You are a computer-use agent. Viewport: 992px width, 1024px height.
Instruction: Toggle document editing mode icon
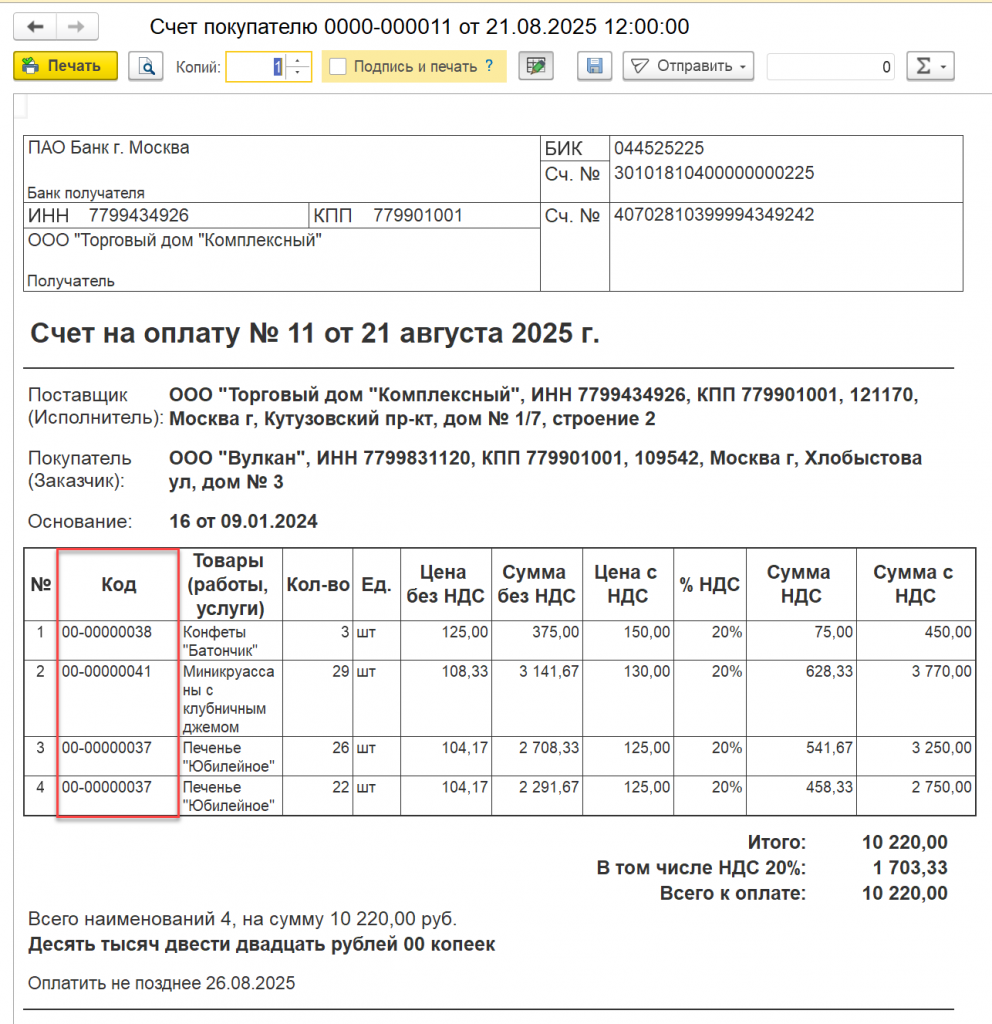pos(536,66)
